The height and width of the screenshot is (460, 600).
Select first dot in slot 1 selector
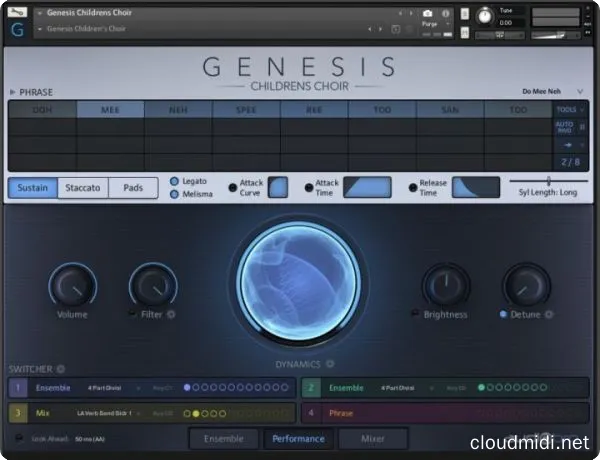[187, 387]
